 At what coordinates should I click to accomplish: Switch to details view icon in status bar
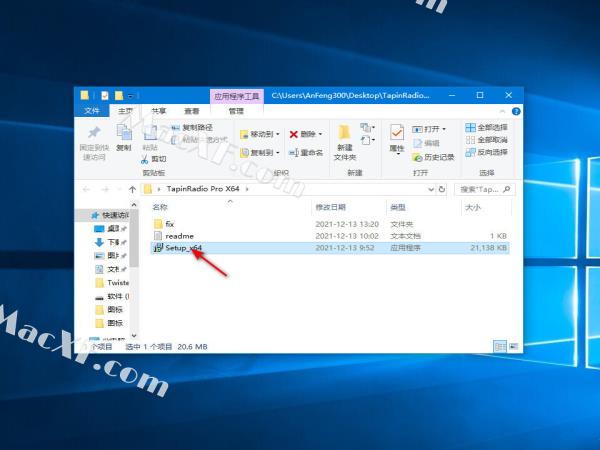click(x=500, y=347)
